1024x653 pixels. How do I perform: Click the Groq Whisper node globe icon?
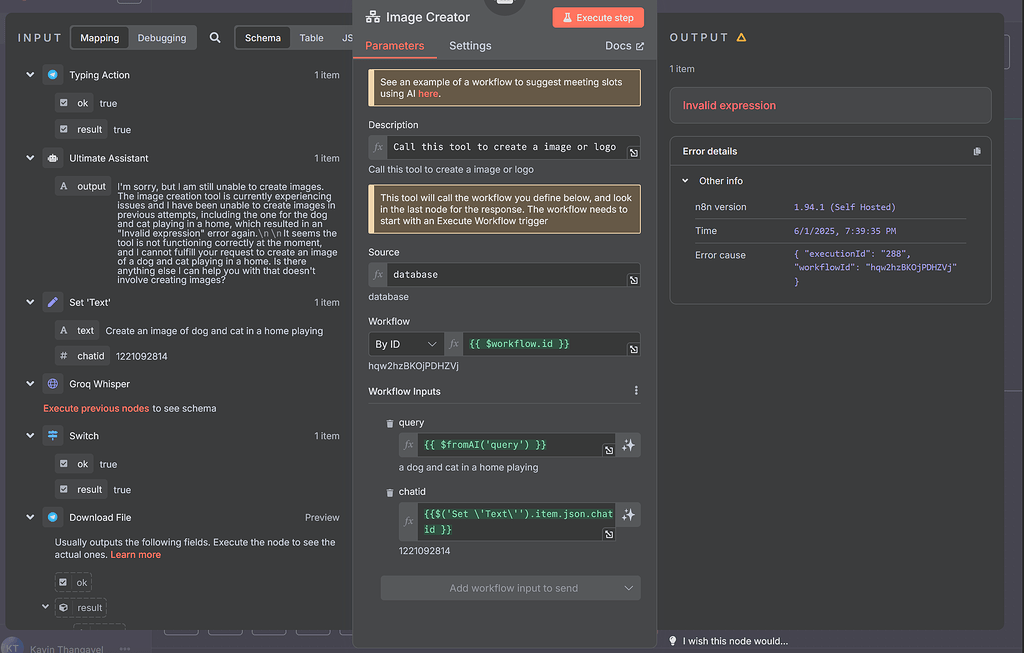(52, 383)
